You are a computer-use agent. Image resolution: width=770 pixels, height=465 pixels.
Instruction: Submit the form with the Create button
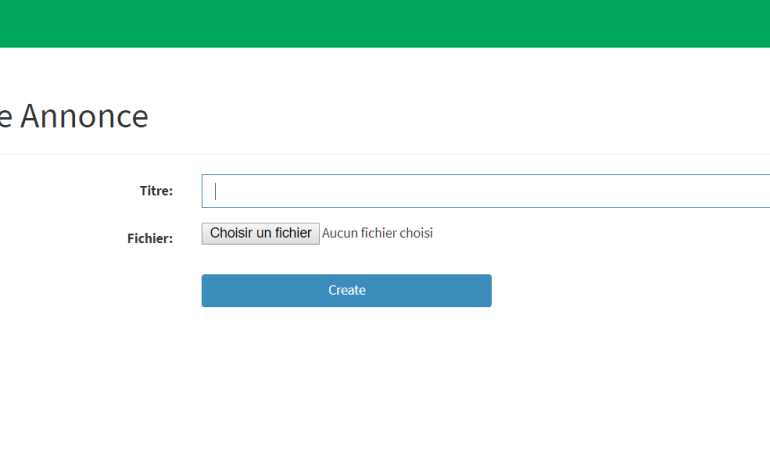(346, 290)
